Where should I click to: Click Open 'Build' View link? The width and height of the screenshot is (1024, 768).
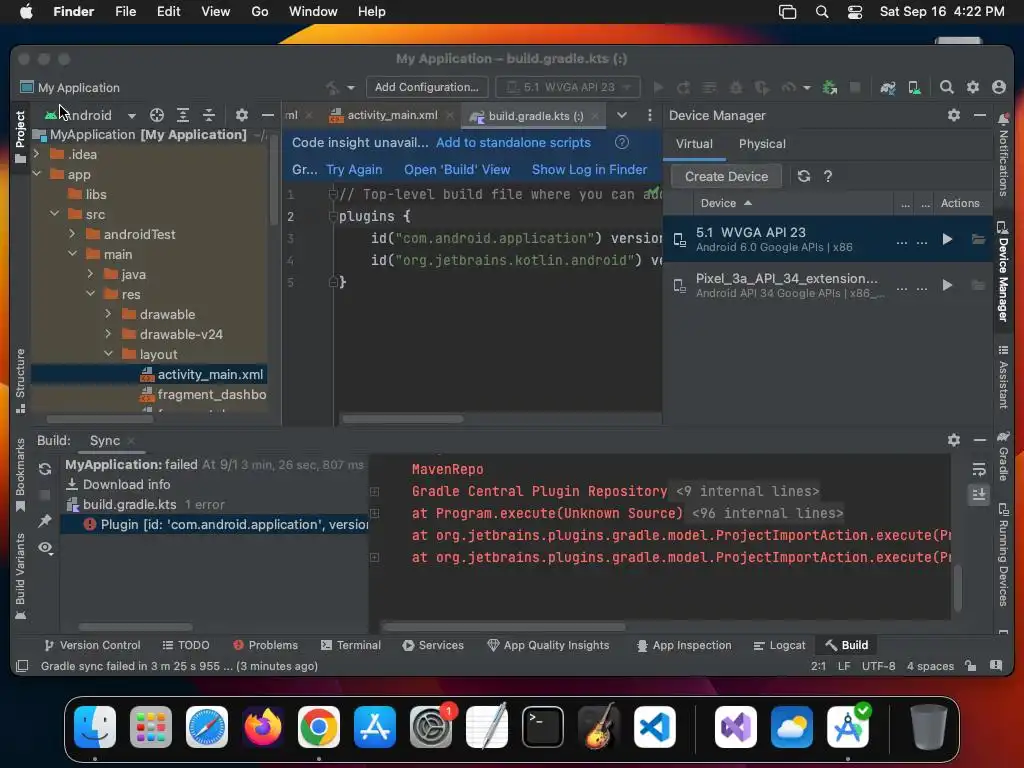click(457, 169)
